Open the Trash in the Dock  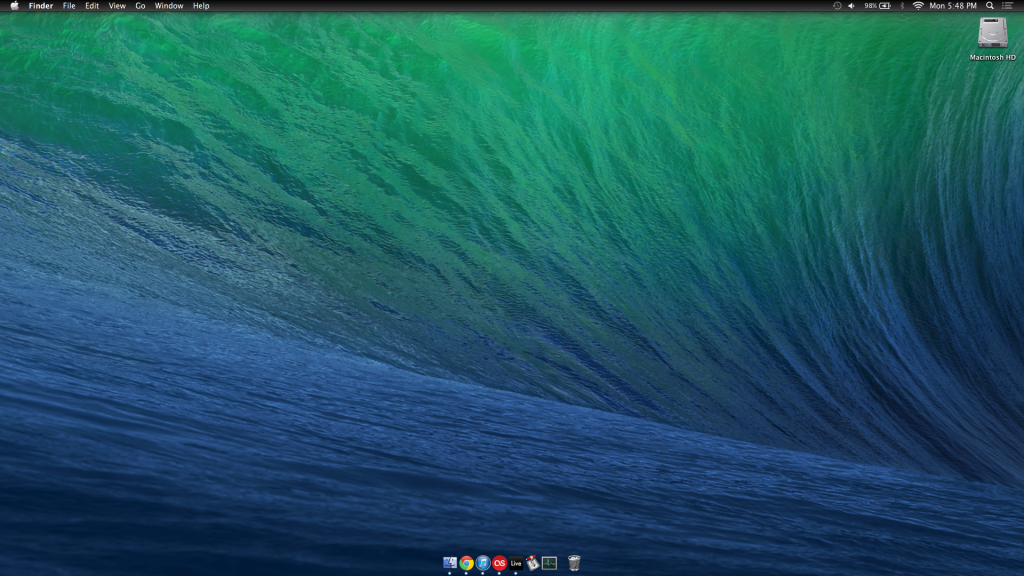pyautogui.click(x=574, y=563)
